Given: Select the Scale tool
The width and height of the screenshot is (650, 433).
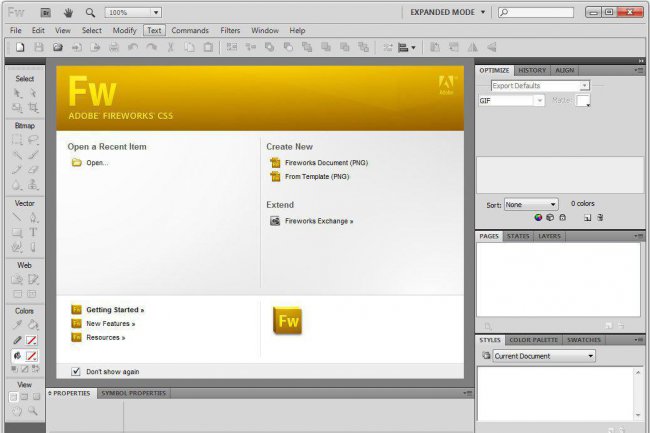Looking at the screenshot, I should coord(17,108).
